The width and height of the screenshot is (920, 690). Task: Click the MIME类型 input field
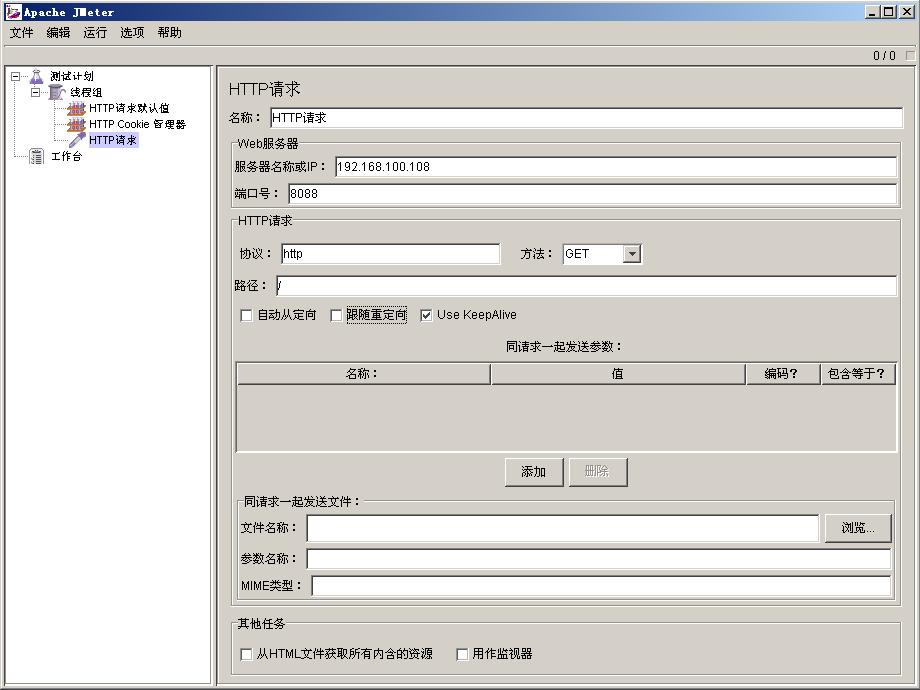(x=601, y=586)
